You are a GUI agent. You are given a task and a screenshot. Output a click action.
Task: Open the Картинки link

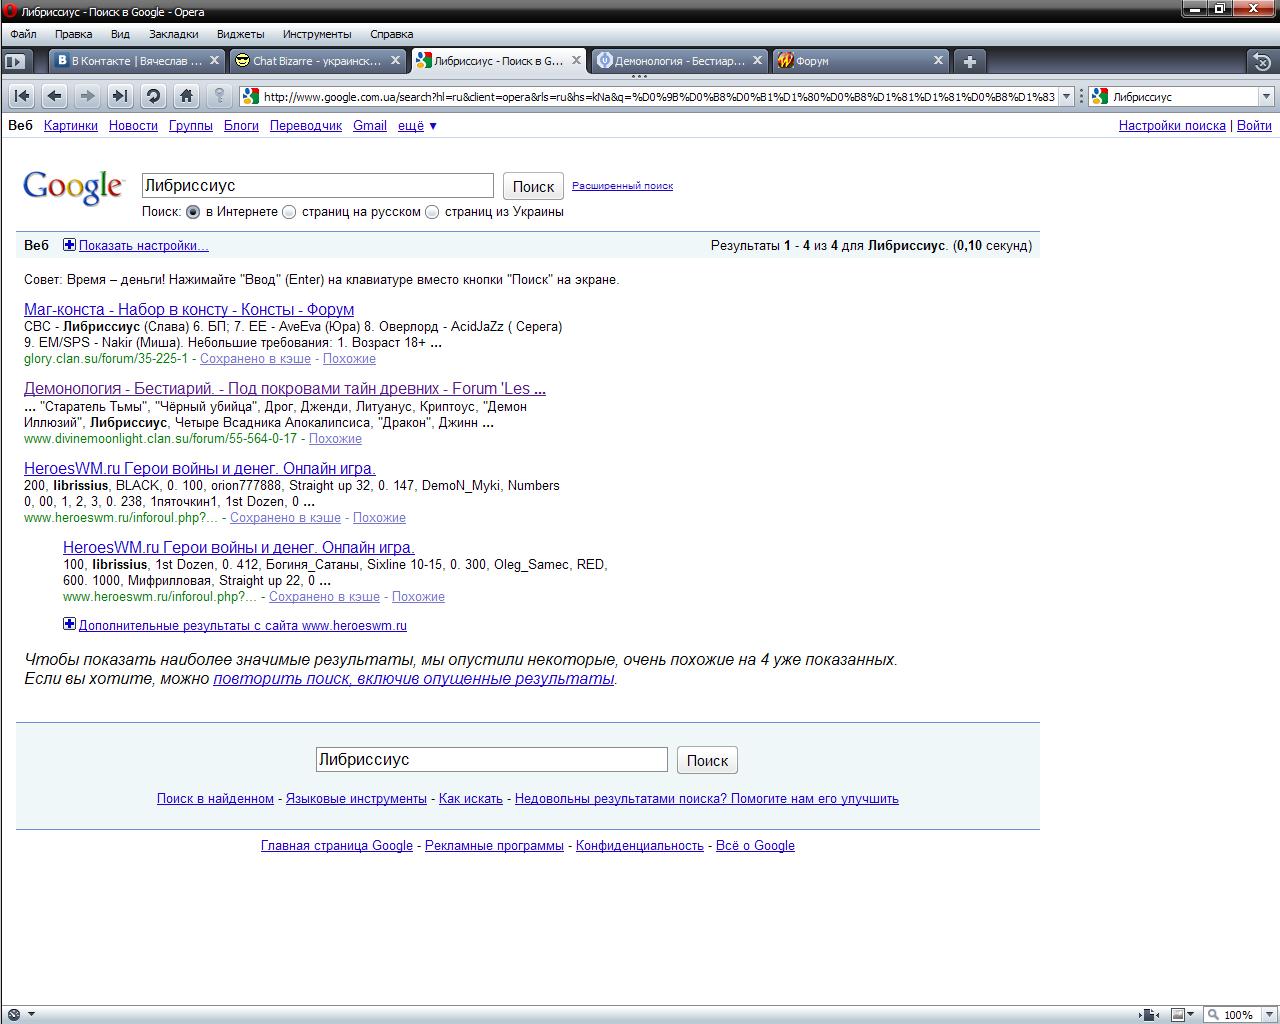[x=71, y=126]
